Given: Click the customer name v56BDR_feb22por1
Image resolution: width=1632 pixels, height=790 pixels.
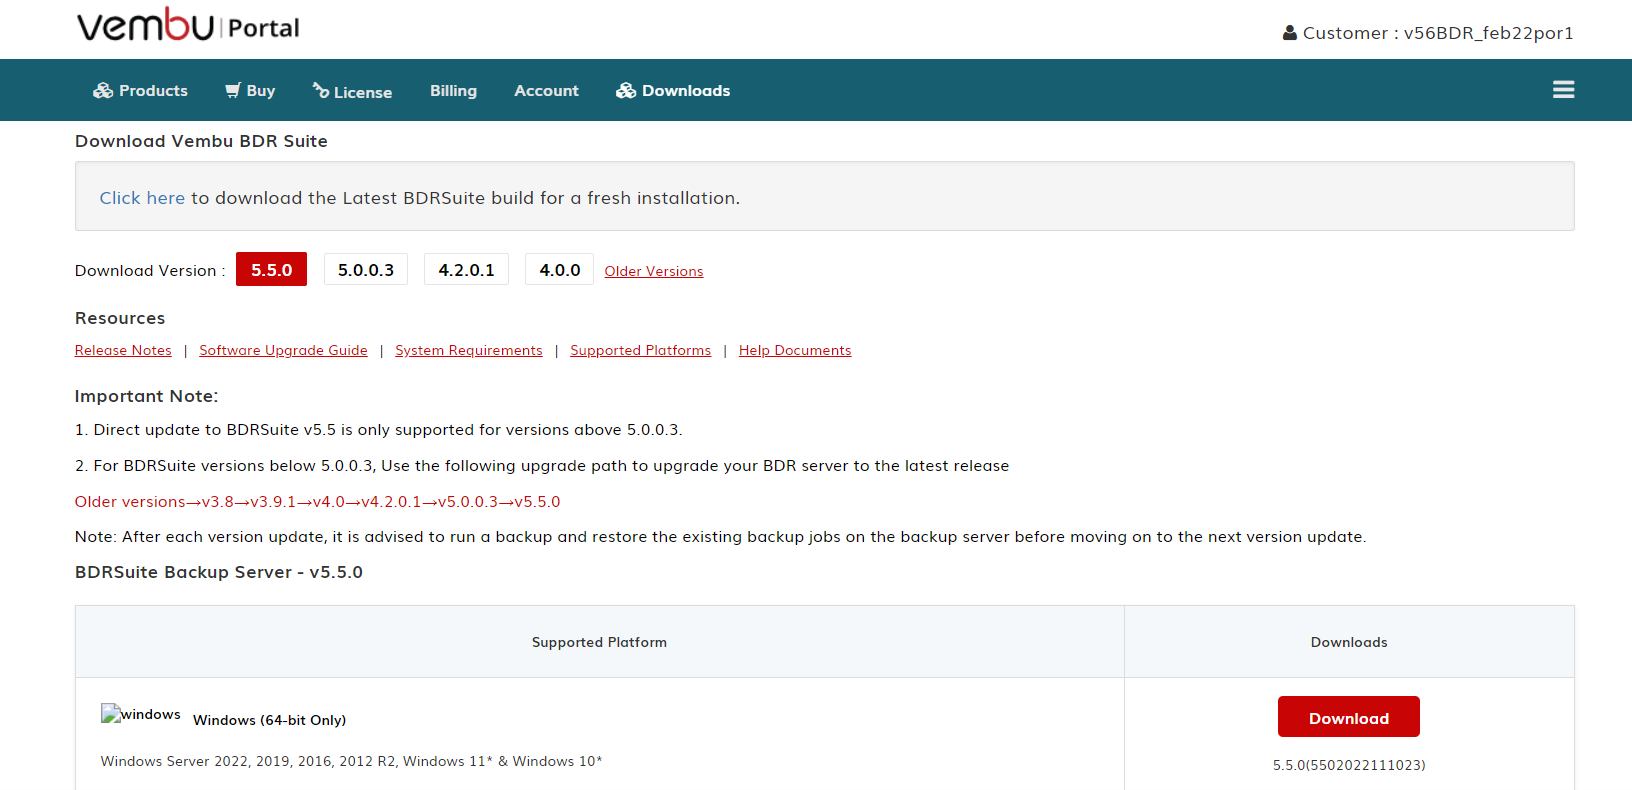Looking at the screenshot, I should coord(1488,33).
